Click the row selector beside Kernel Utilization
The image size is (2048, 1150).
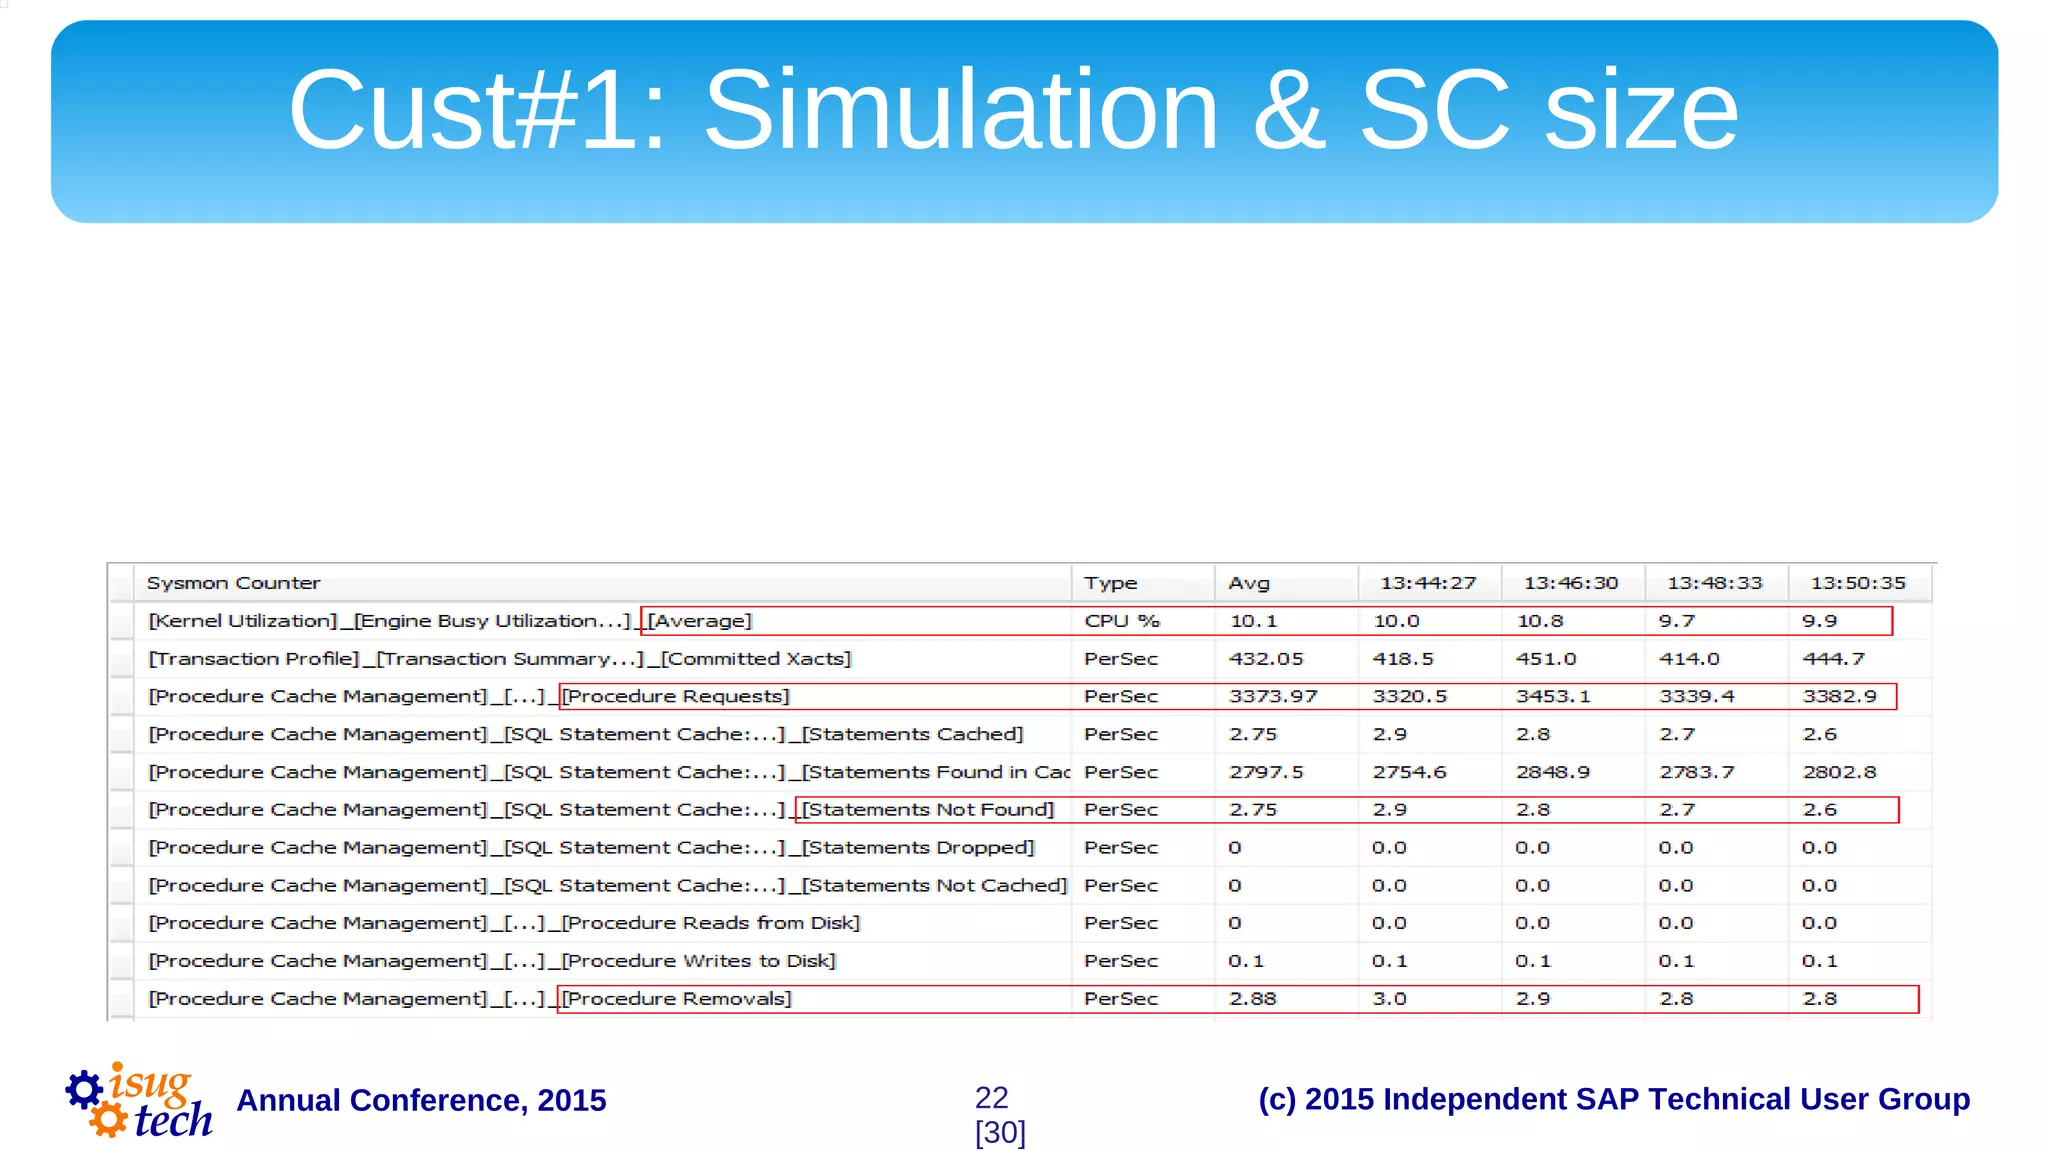tap(121, 621)
